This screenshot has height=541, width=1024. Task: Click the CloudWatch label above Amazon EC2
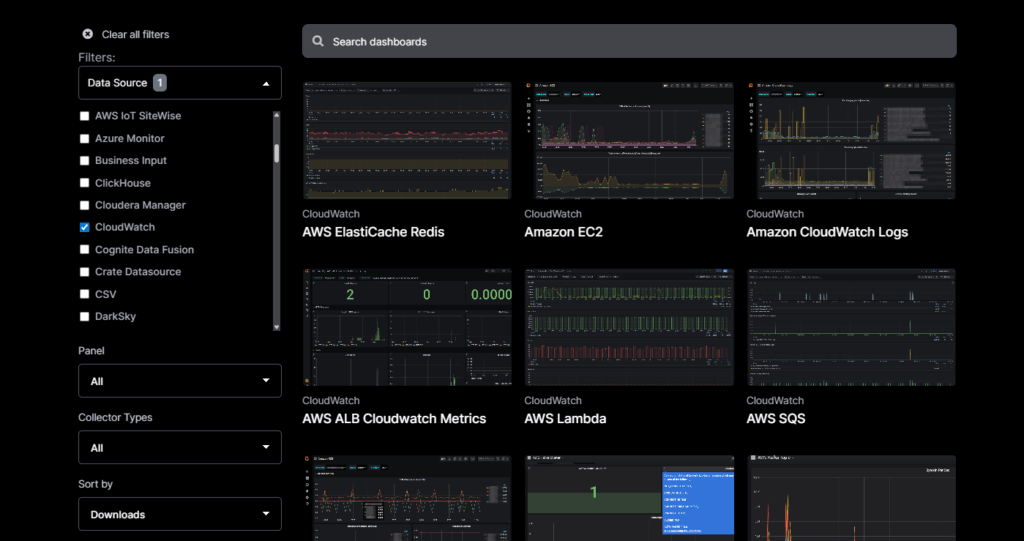tap(552, 214)
